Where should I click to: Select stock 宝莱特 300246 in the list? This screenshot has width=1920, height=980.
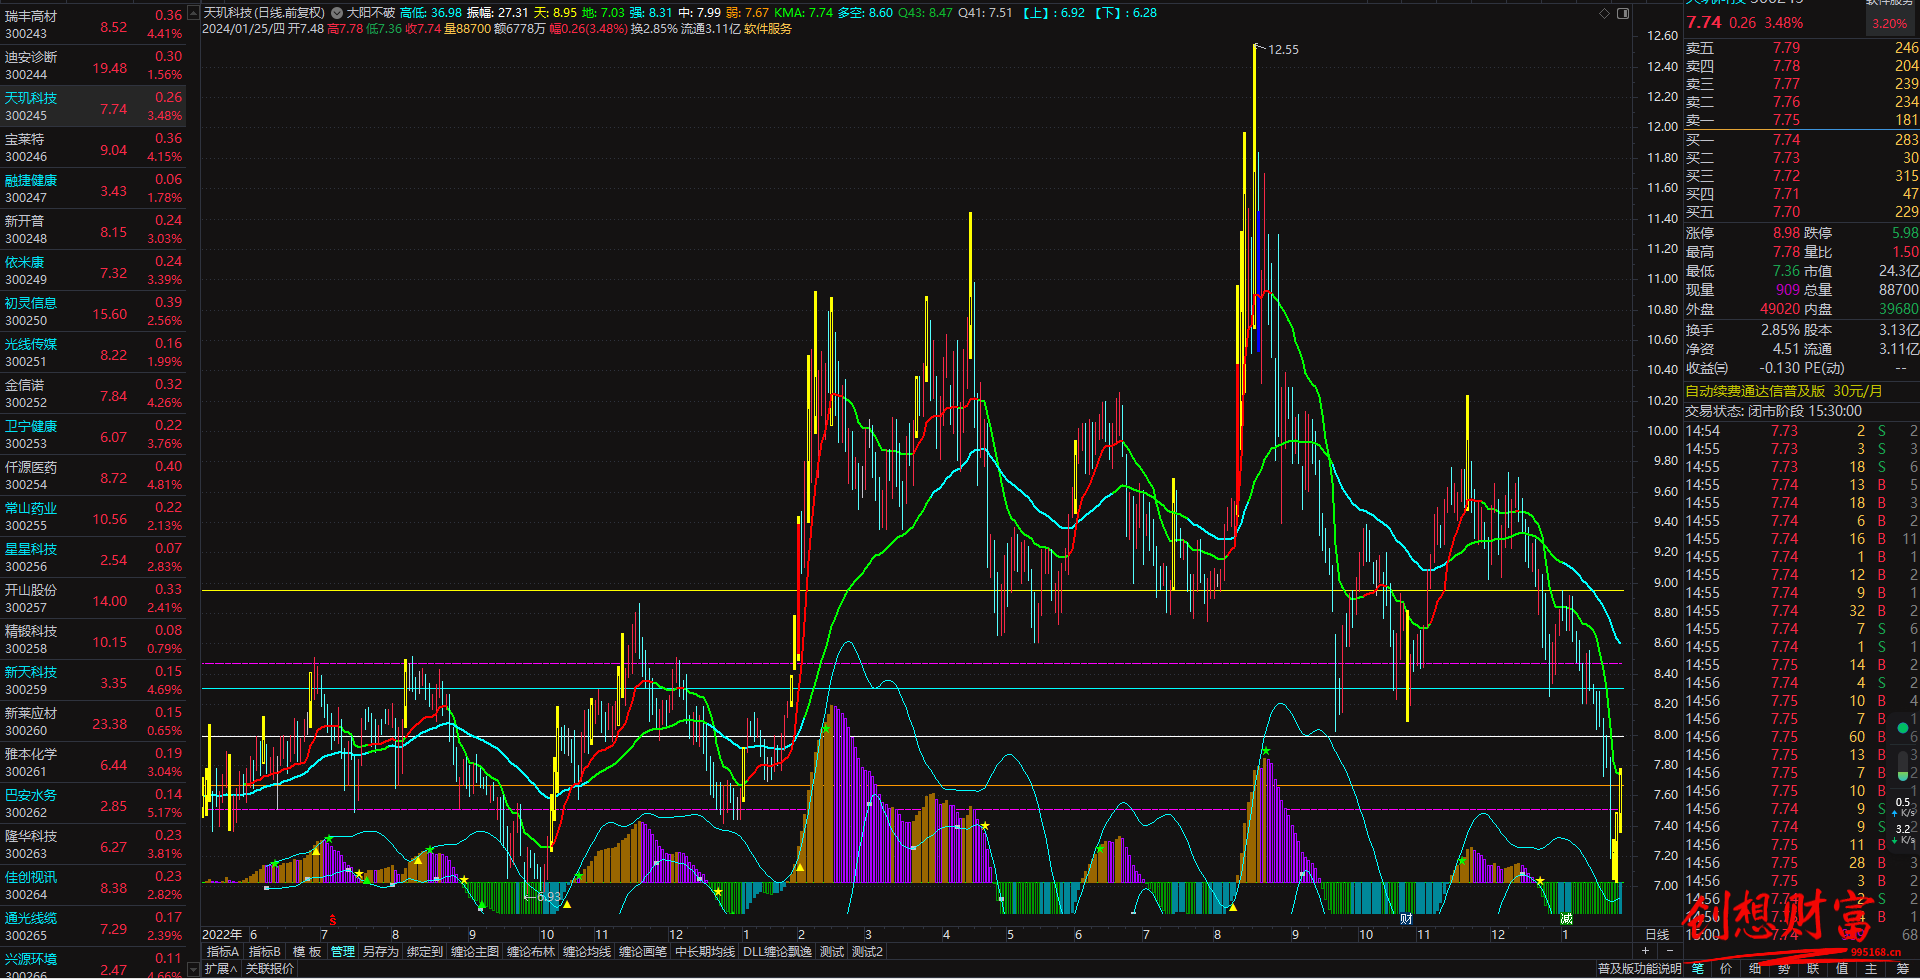click(x=93, y=148)
